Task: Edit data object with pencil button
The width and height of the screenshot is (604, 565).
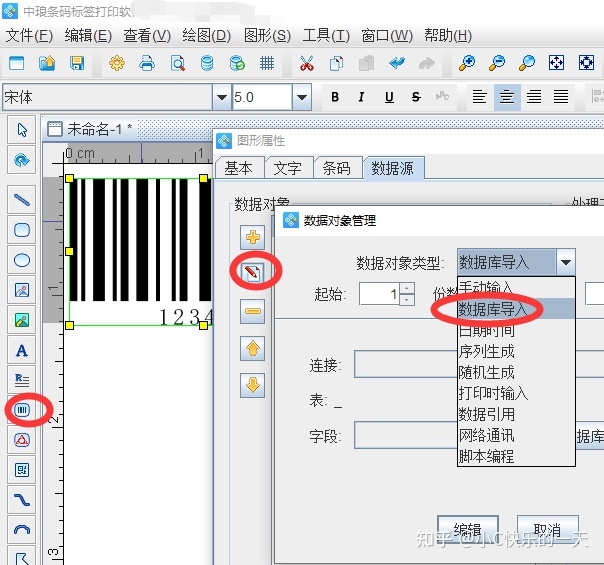Action: click(x=253, y=273)
